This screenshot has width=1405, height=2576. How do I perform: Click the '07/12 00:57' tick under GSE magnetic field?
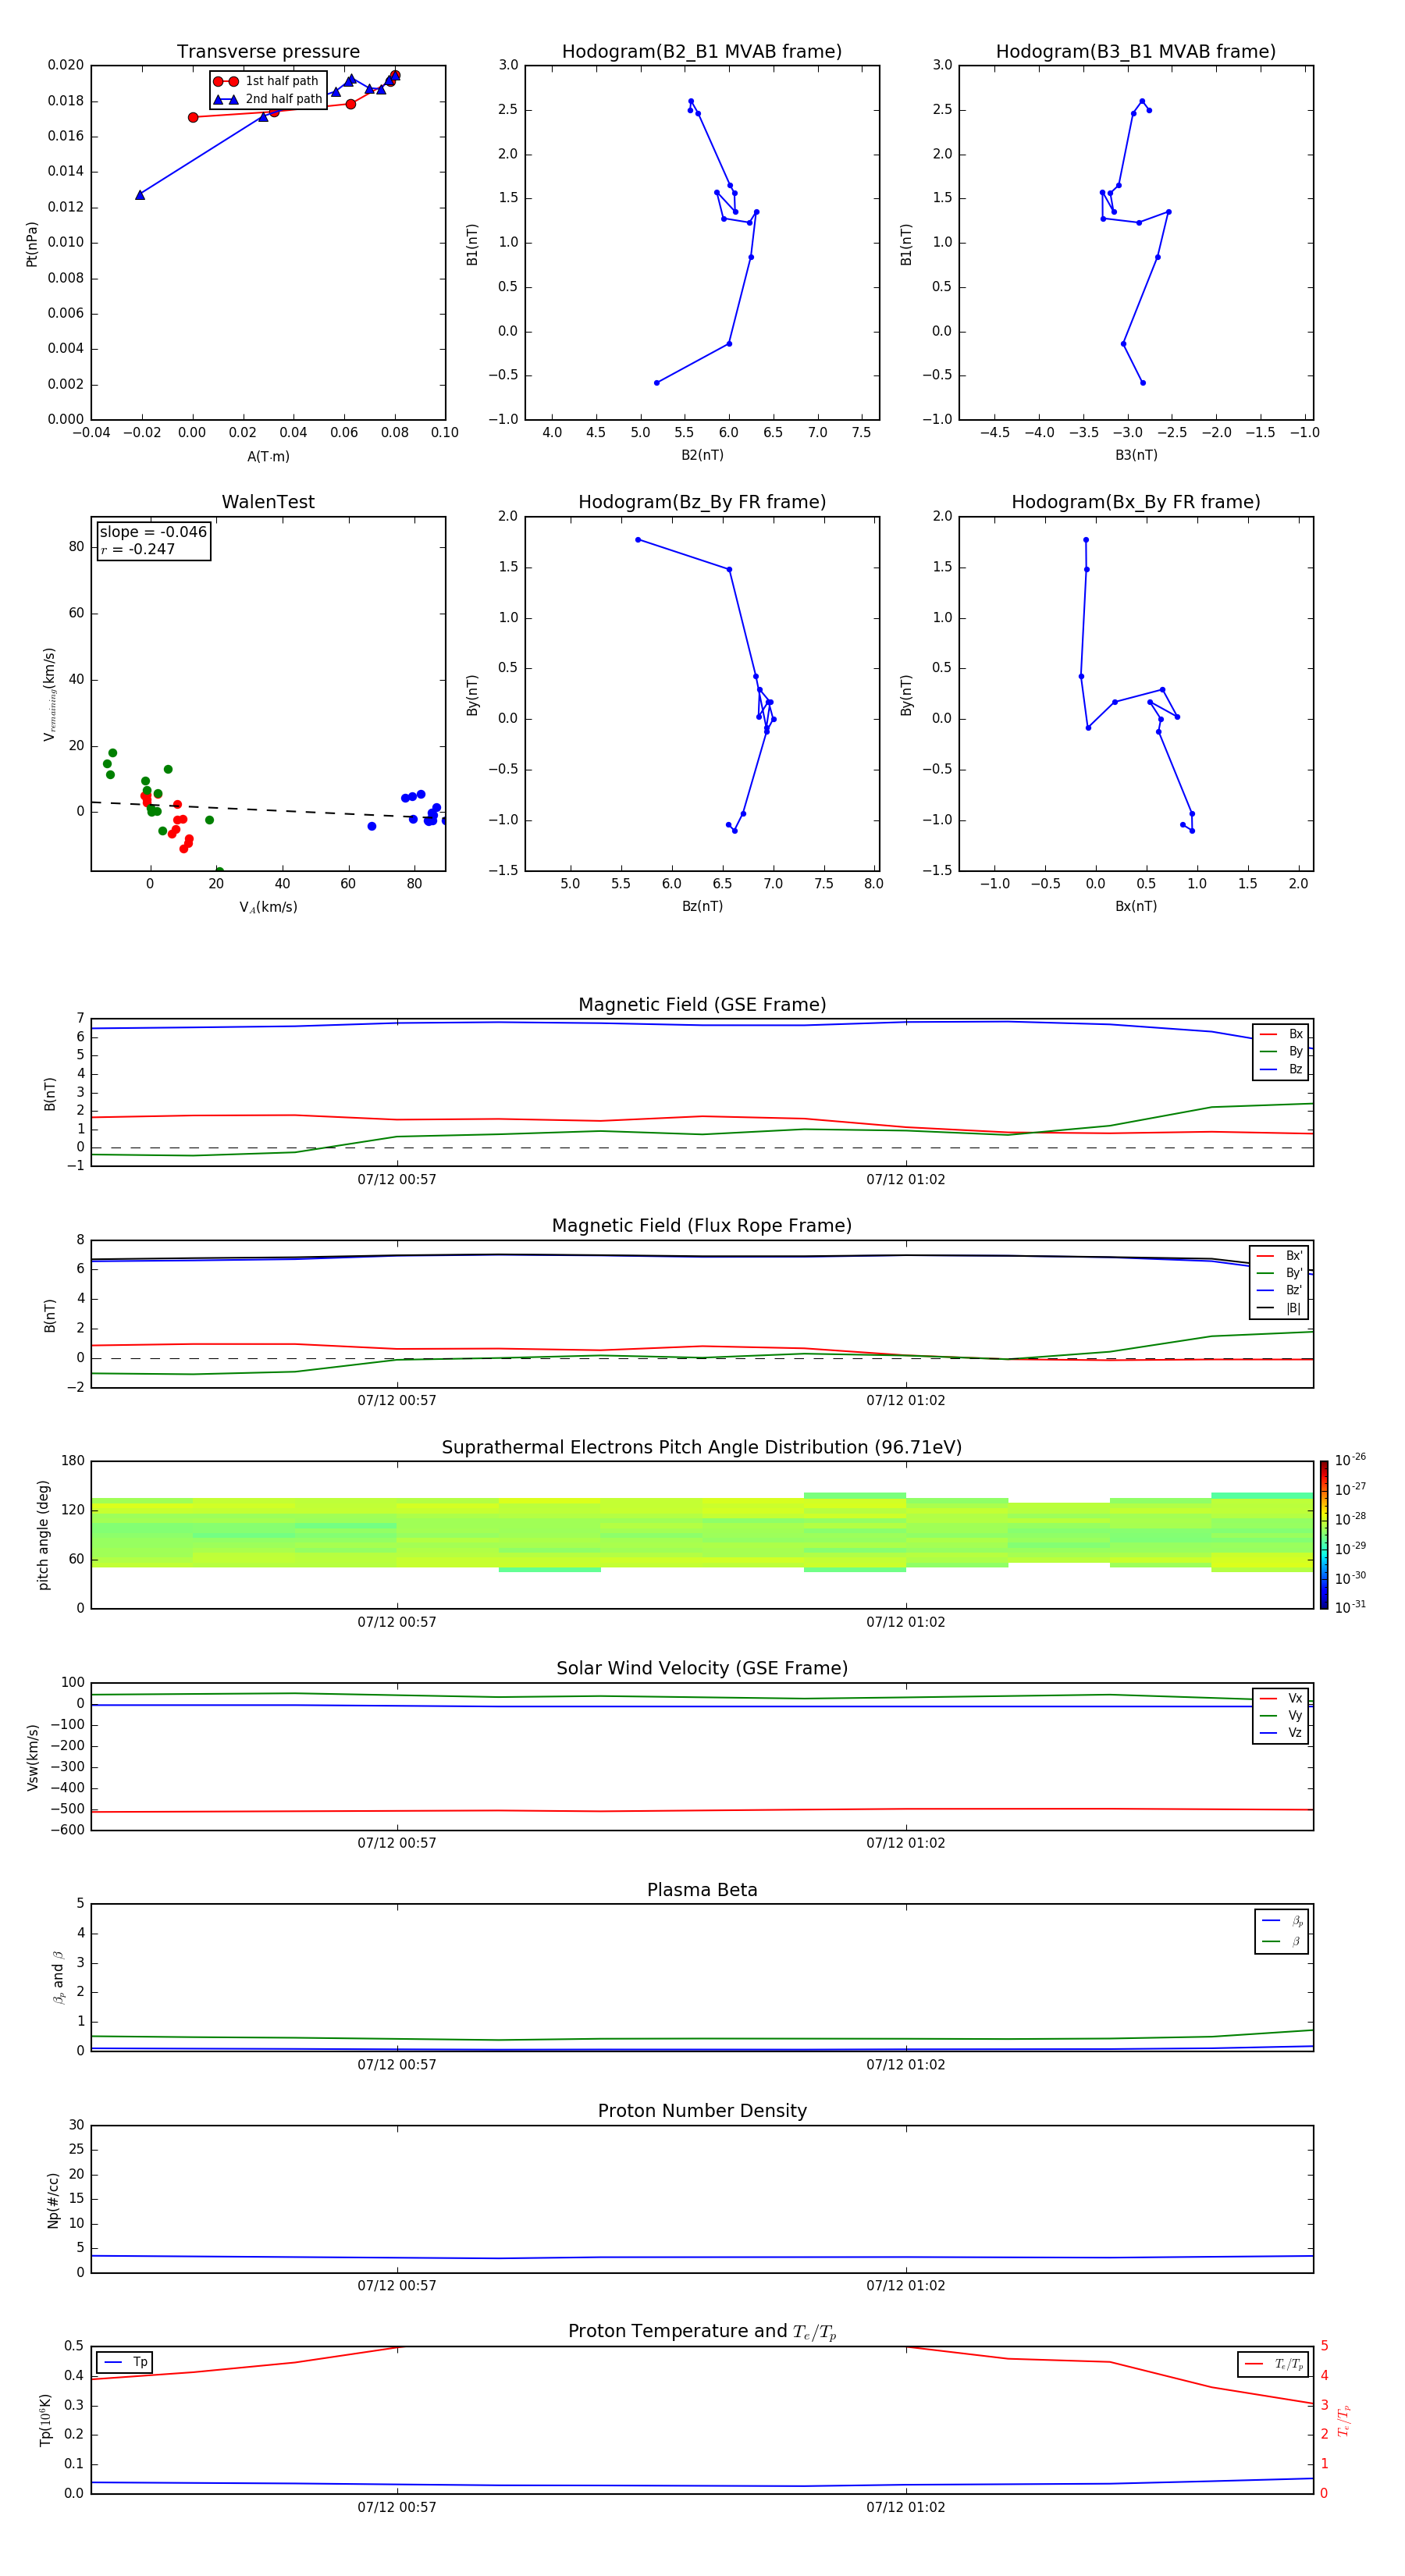(397, 1180)
